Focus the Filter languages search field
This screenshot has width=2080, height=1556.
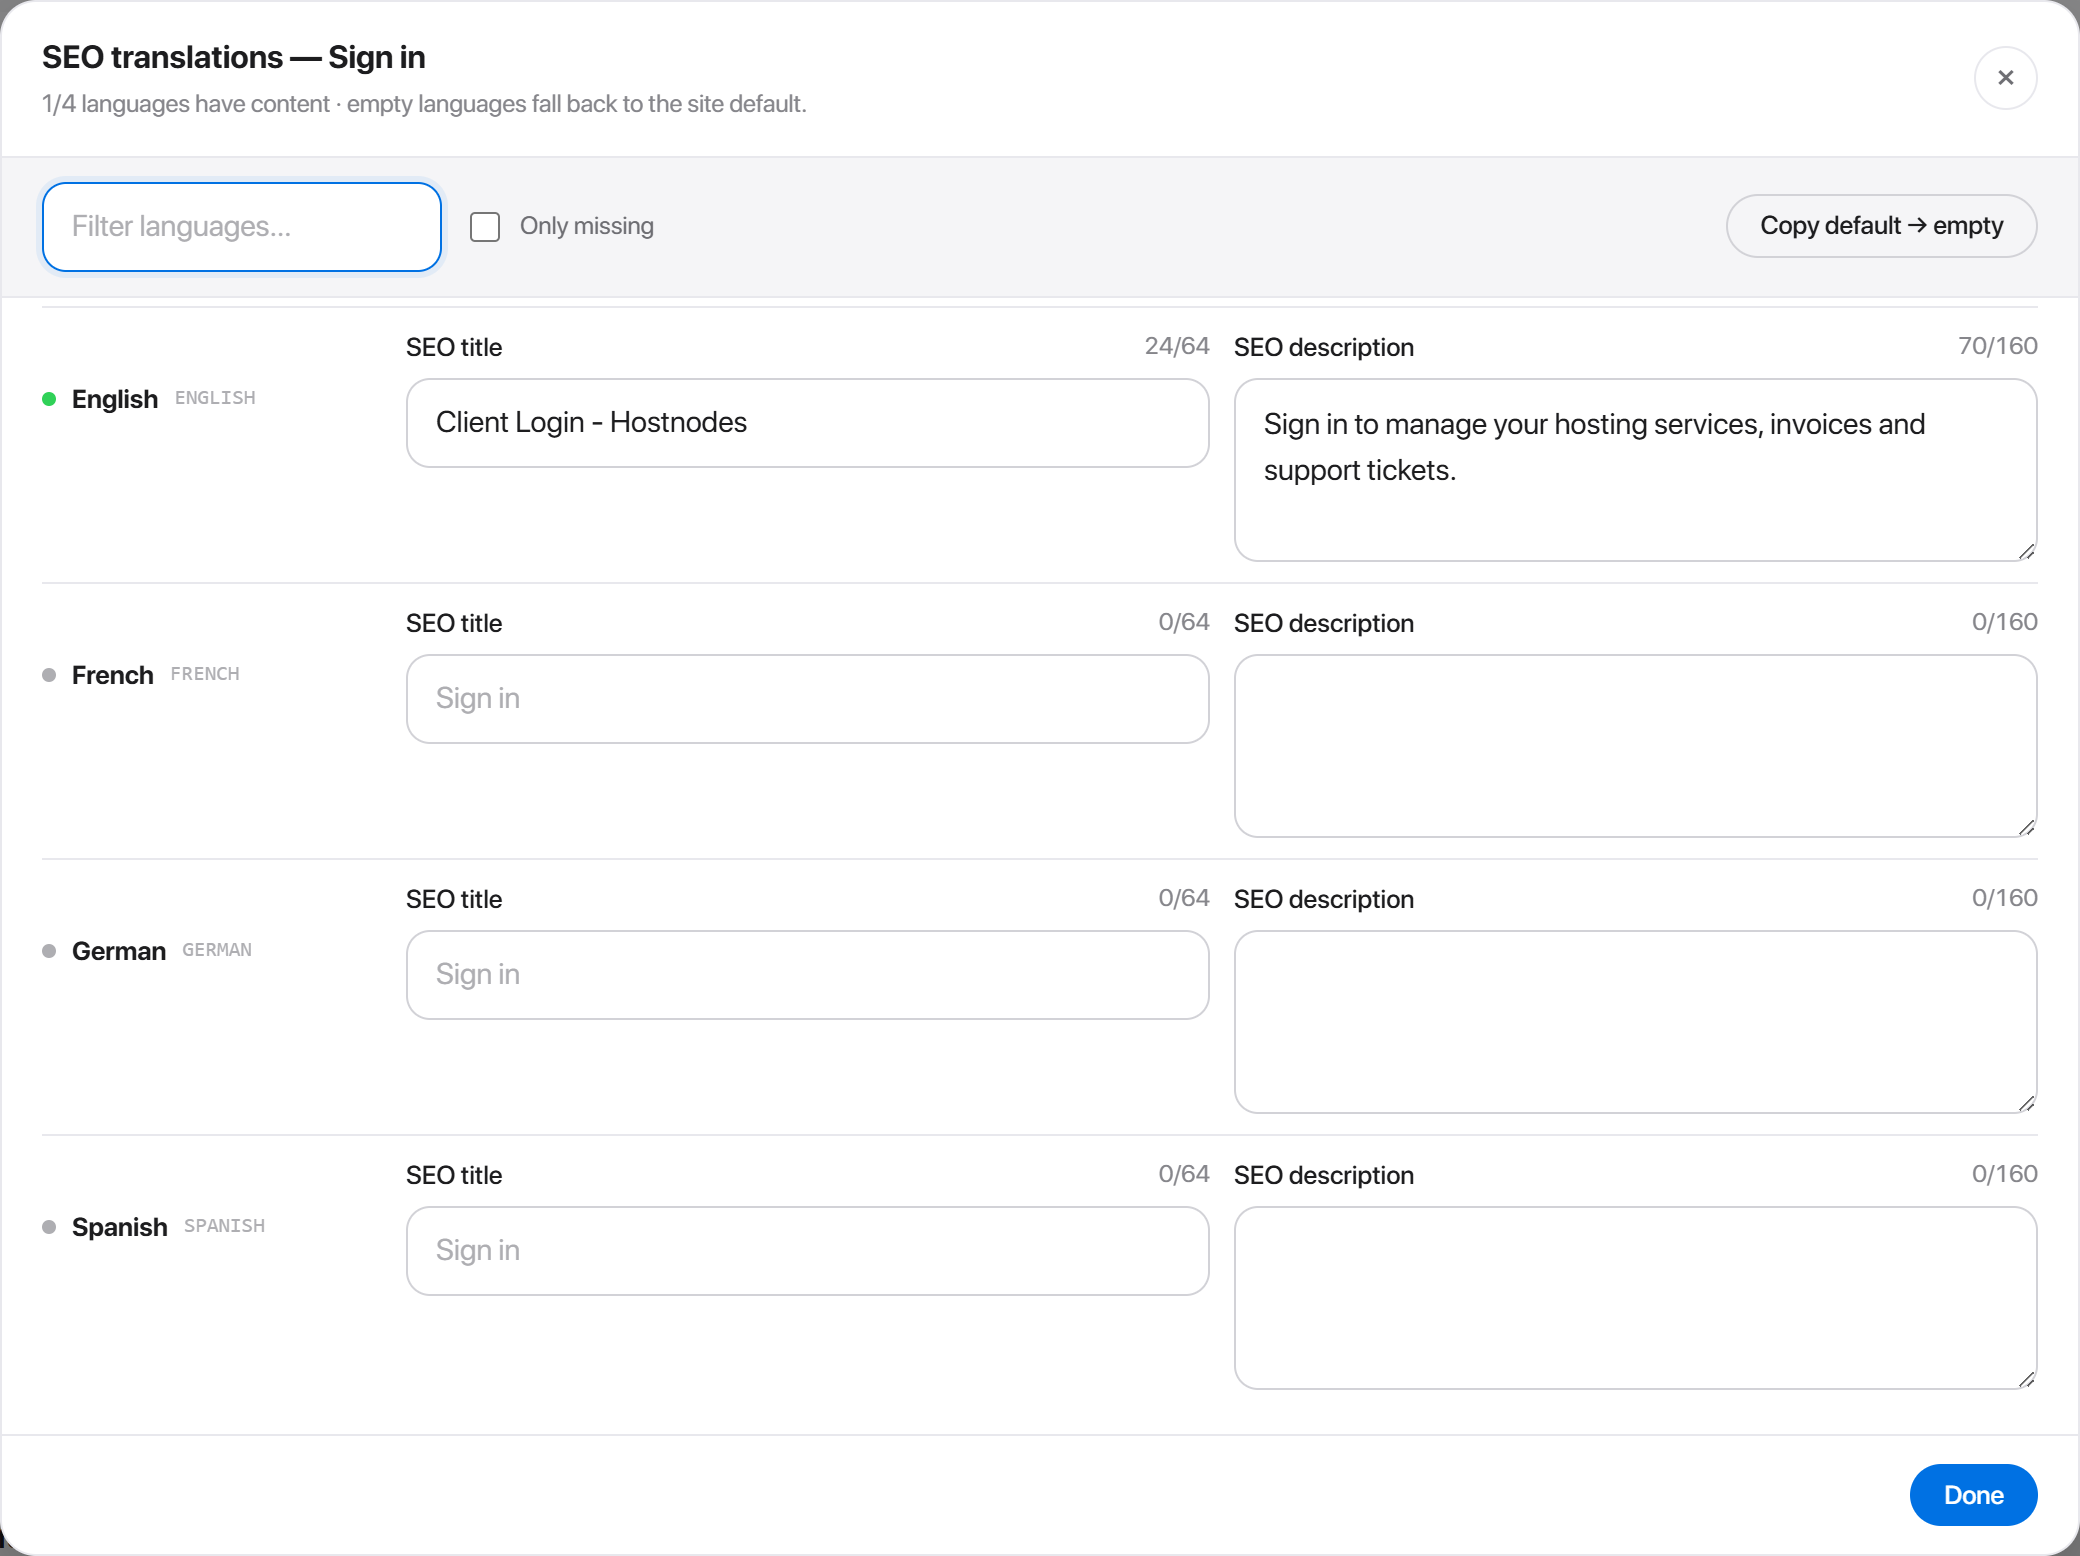click(242, 227)
